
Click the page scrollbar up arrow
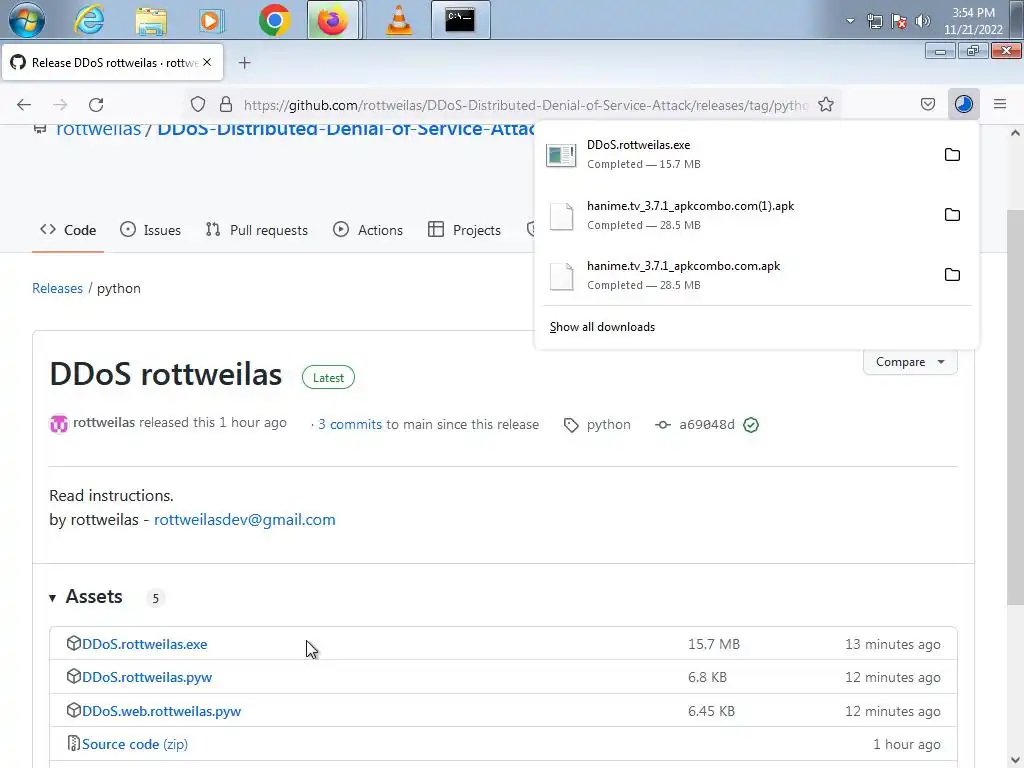click(x=1015, y=133)
